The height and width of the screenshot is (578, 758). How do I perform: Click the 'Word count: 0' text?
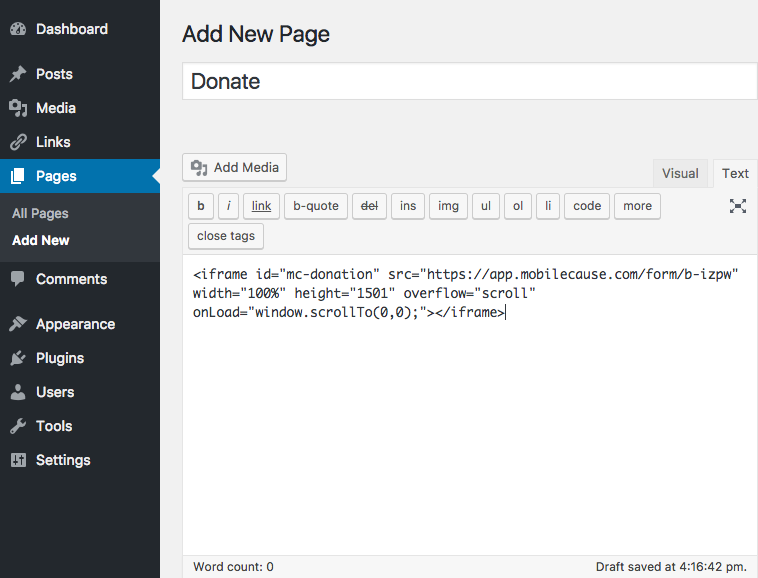click(233, 566)
